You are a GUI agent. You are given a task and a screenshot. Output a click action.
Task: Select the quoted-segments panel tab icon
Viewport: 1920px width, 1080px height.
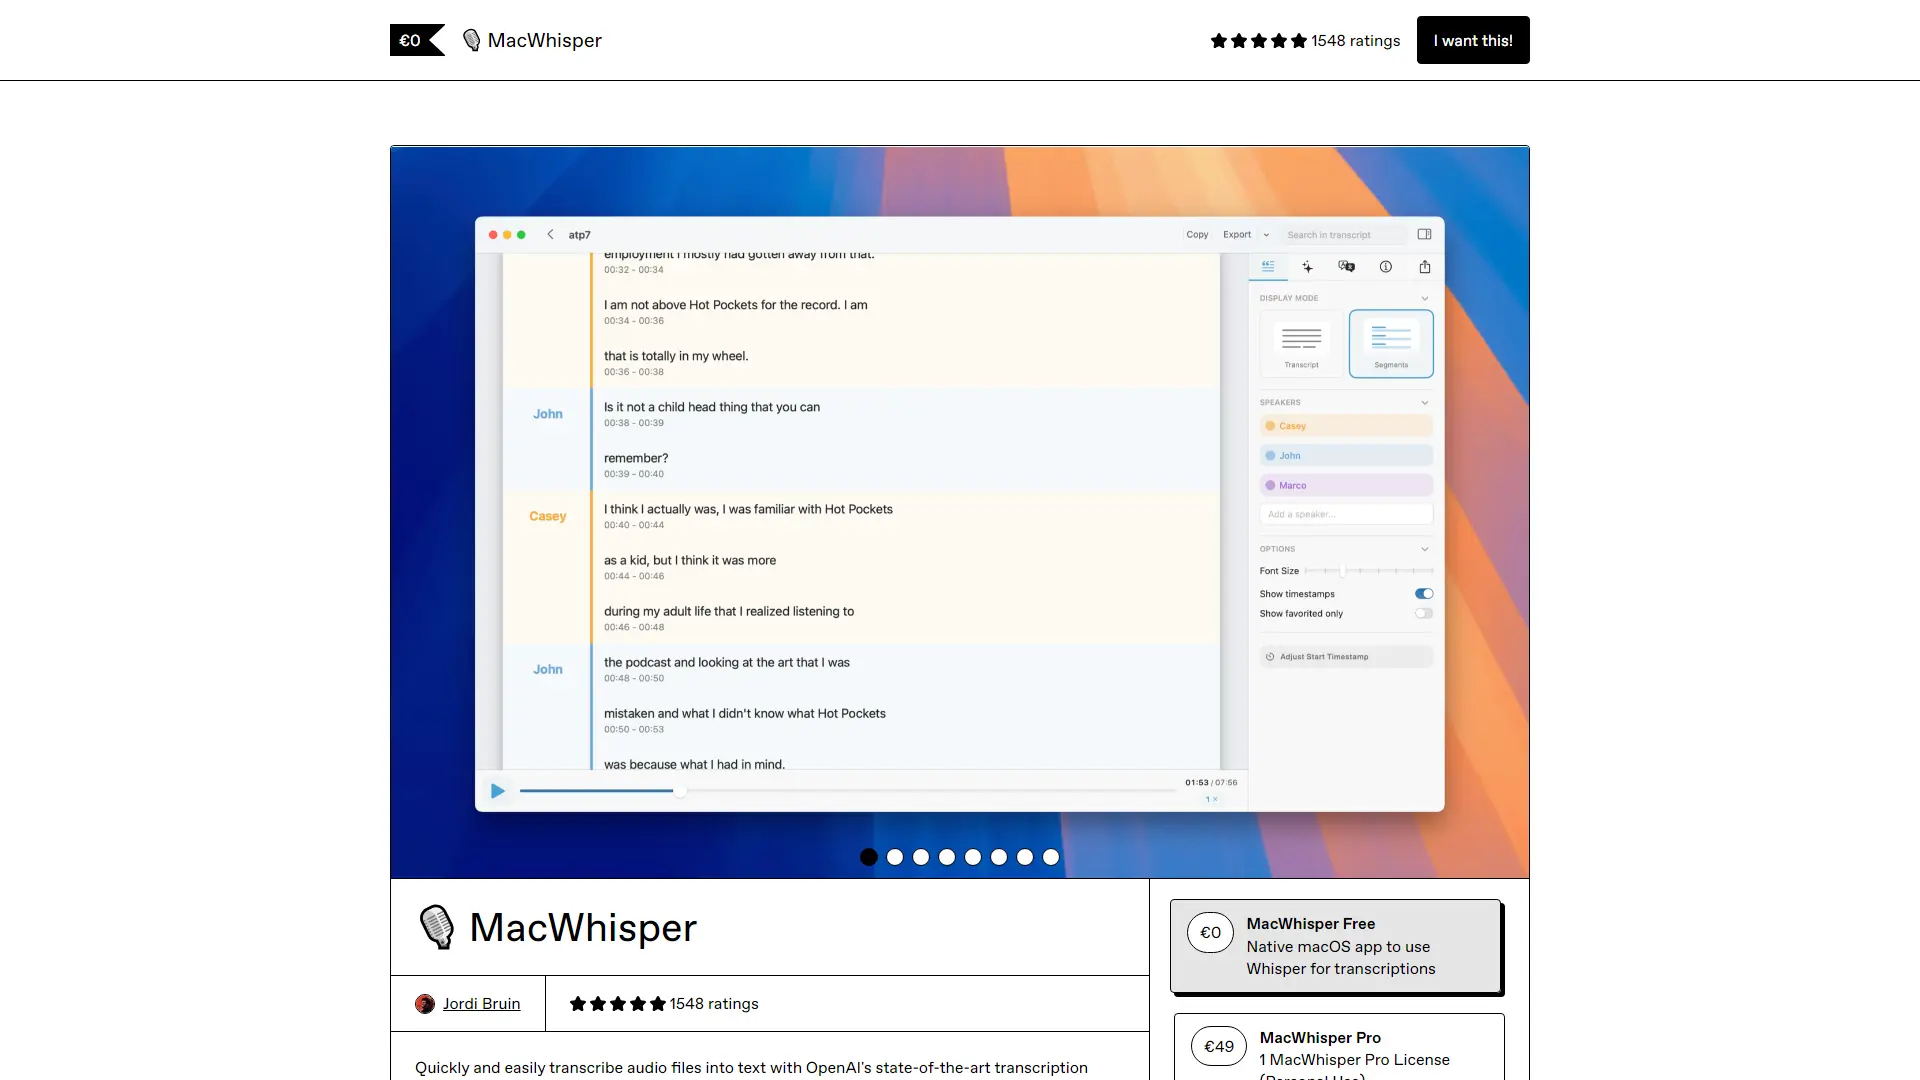tap(1268, 267)
